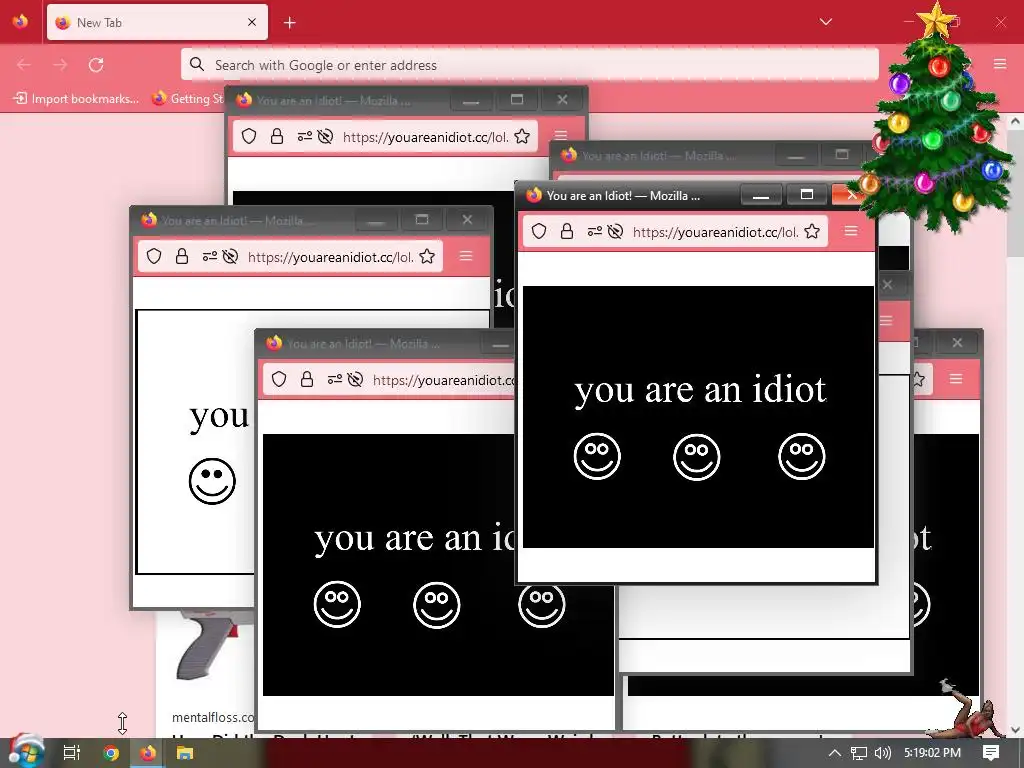Open a new tab with the plus button
The width and height of the screenshot is (1024, 768).
point(289,23)
